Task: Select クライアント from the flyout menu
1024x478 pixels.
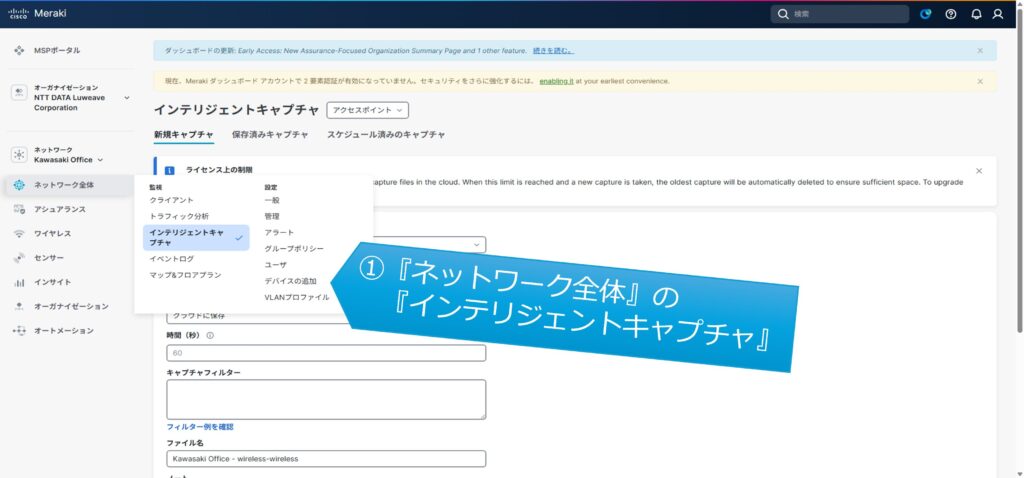Action: [x=171, y=201]
